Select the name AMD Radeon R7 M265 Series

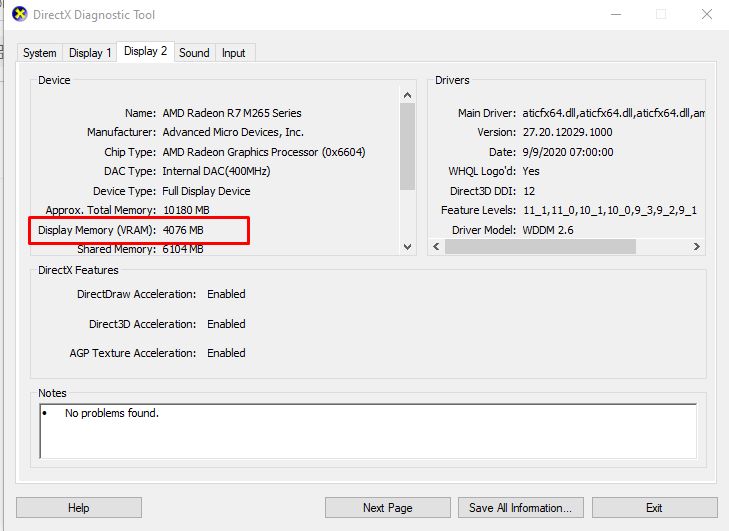[232, 113]
